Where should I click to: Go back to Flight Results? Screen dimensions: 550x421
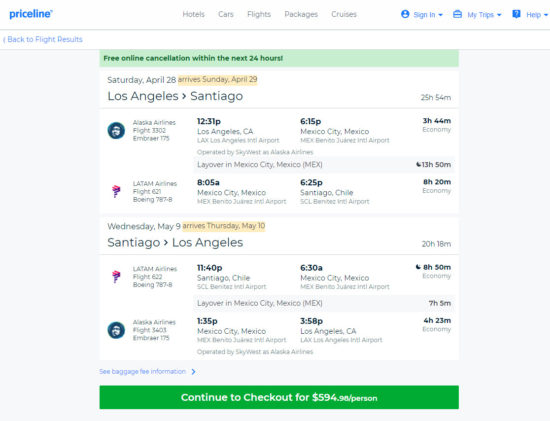[43, 39]
